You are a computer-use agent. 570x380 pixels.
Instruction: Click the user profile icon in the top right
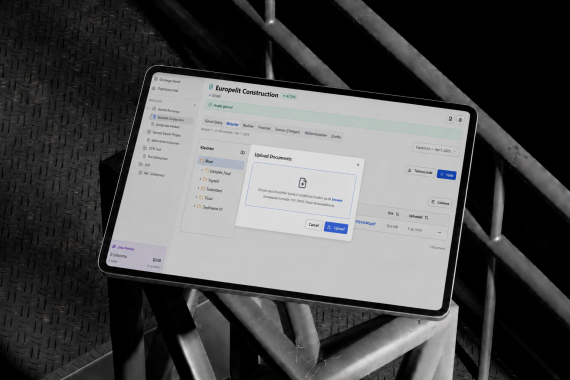(x=450, y=119)
